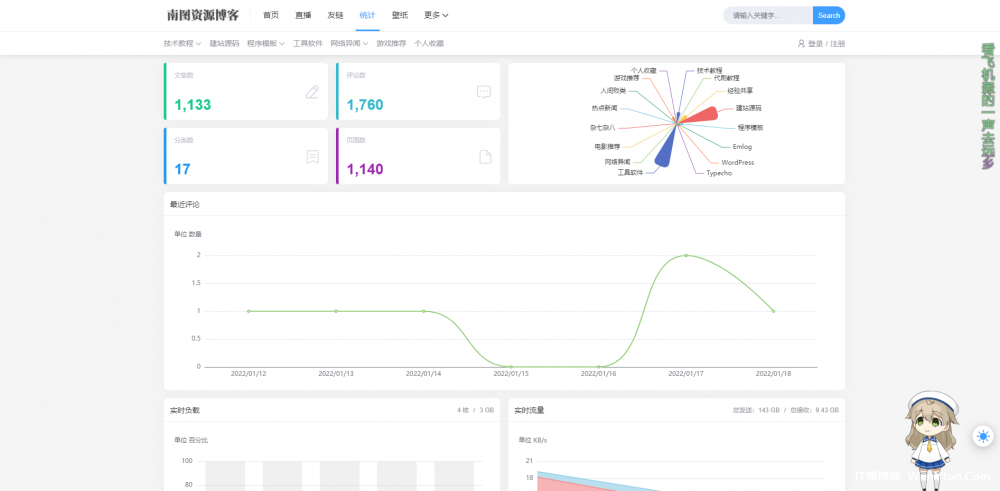This screenshot has height=491, width=1000.
Task: Open the 建站源码 category link
Action: click(x=224, y=44)
